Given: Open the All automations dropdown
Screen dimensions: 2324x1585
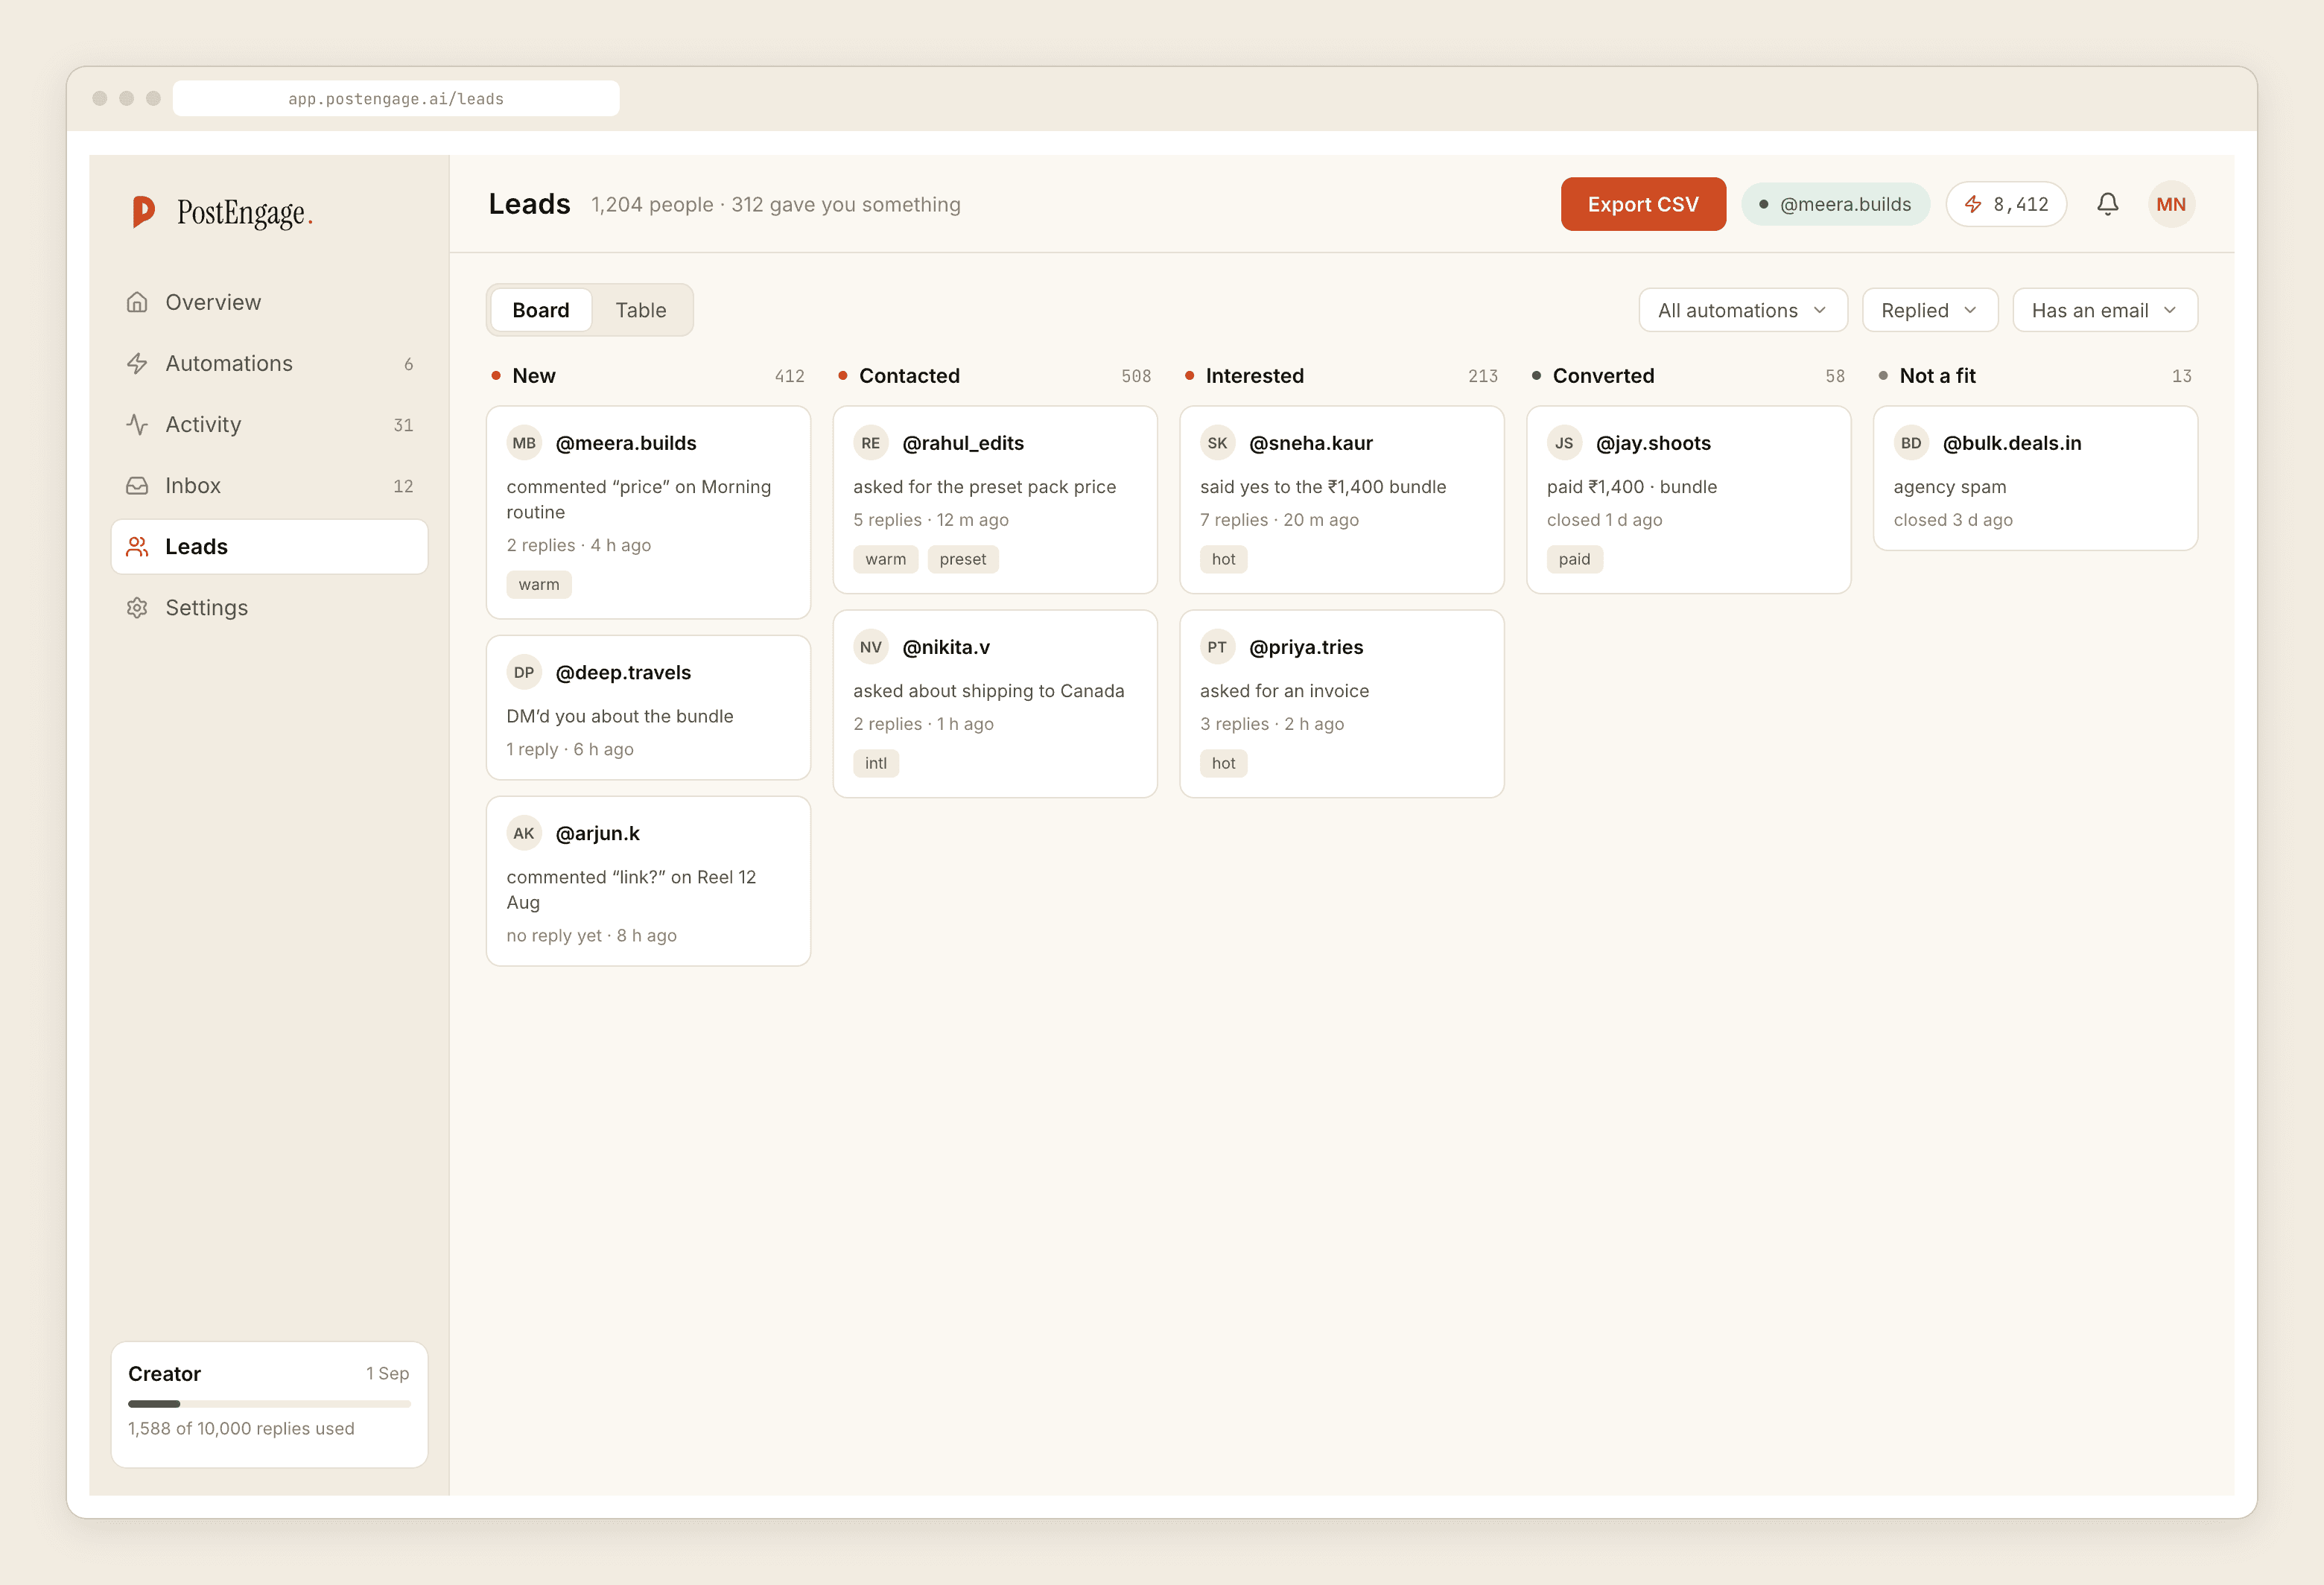Looking at the screenshot, I should pos(1743,310).
